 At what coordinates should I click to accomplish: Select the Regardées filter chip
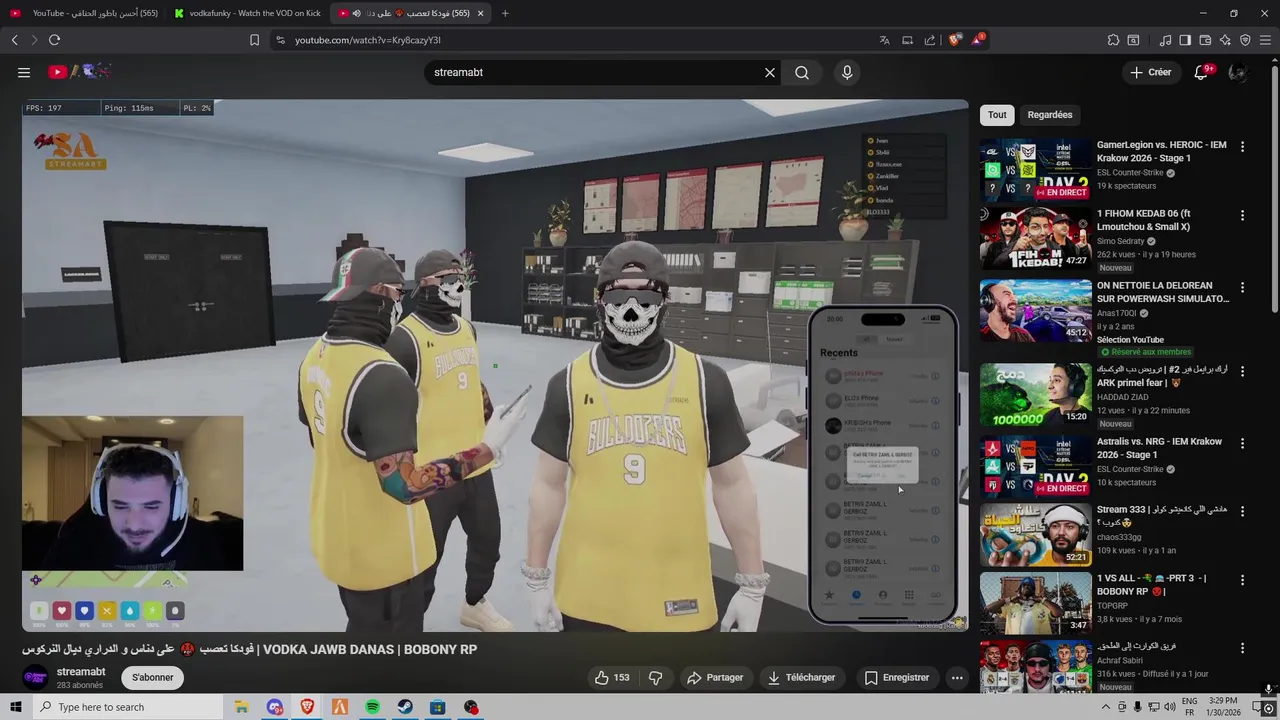[1049, 115]
